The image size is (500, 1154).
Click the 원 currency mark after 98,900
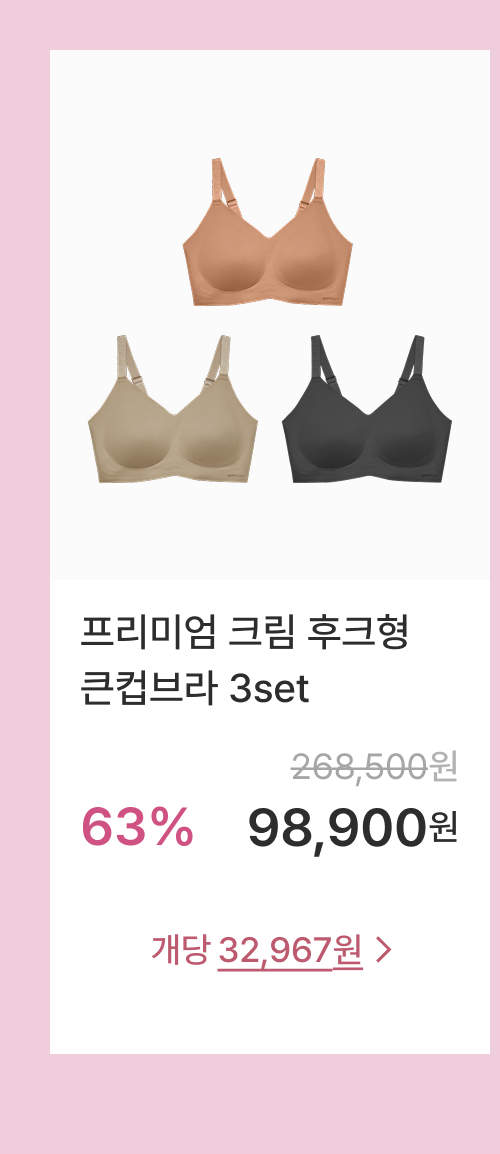pyautogui.click(x=443, y=828)
